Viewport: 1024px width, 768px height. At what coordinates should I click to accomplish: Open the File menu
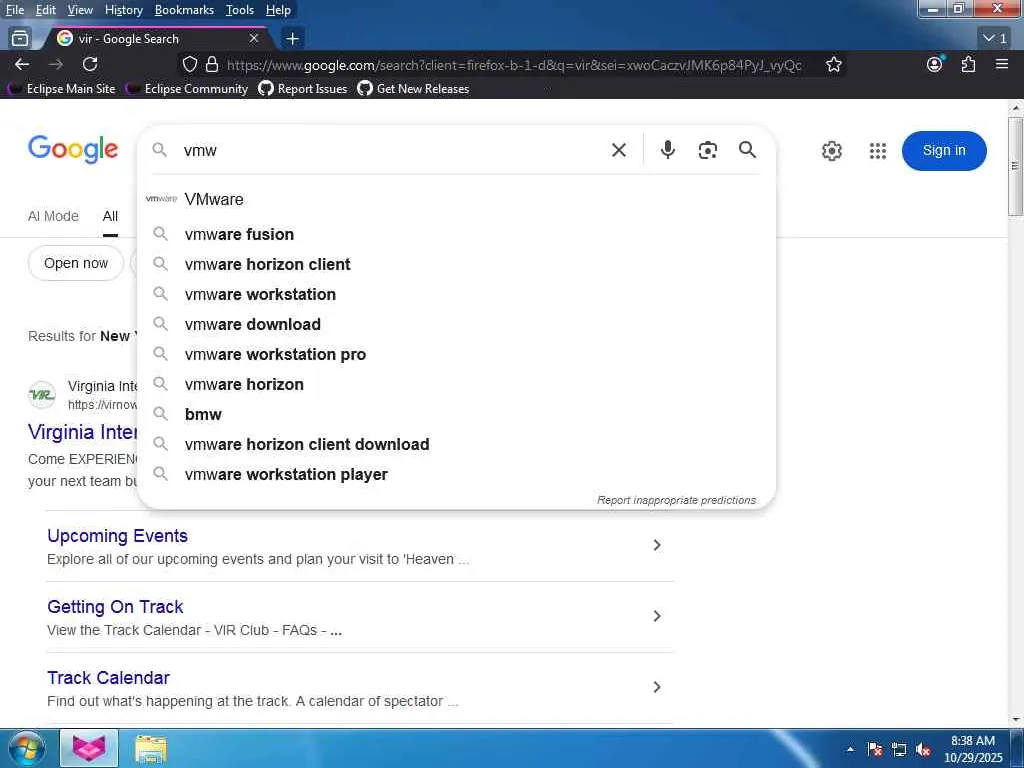(x=14, y=10)
